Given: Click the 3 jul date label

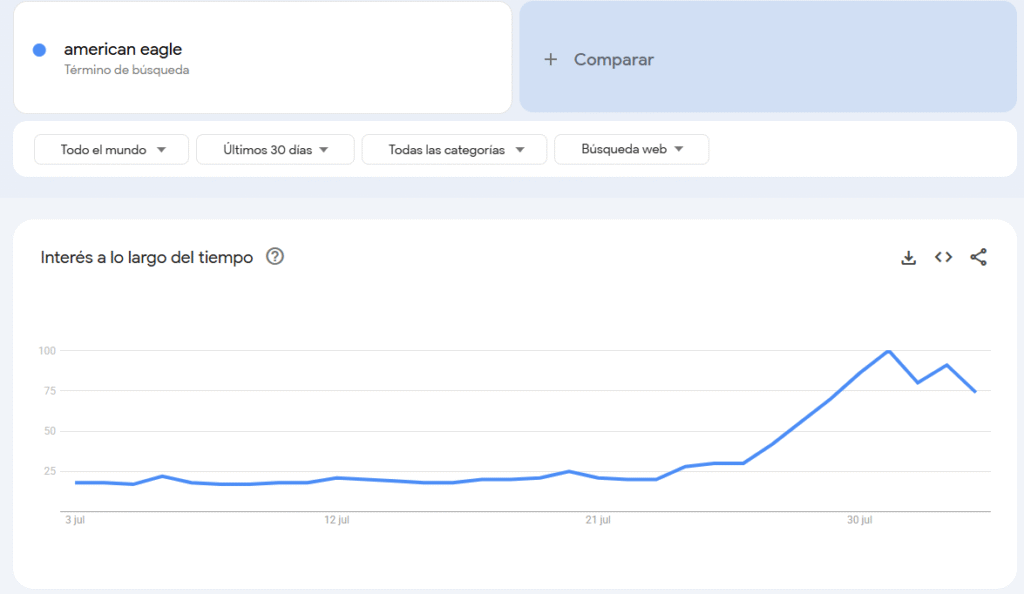Looking at the screenshot, I should click(75, 520).
